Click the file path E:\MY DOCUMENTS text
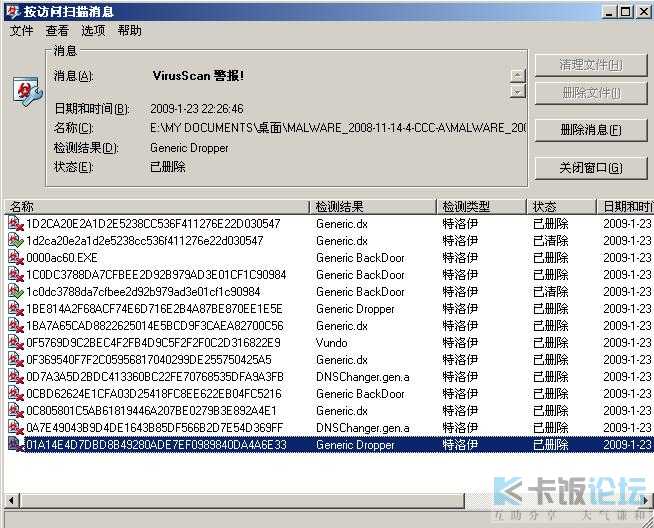This screenshot has height=528, width=654. pos(338,128)
